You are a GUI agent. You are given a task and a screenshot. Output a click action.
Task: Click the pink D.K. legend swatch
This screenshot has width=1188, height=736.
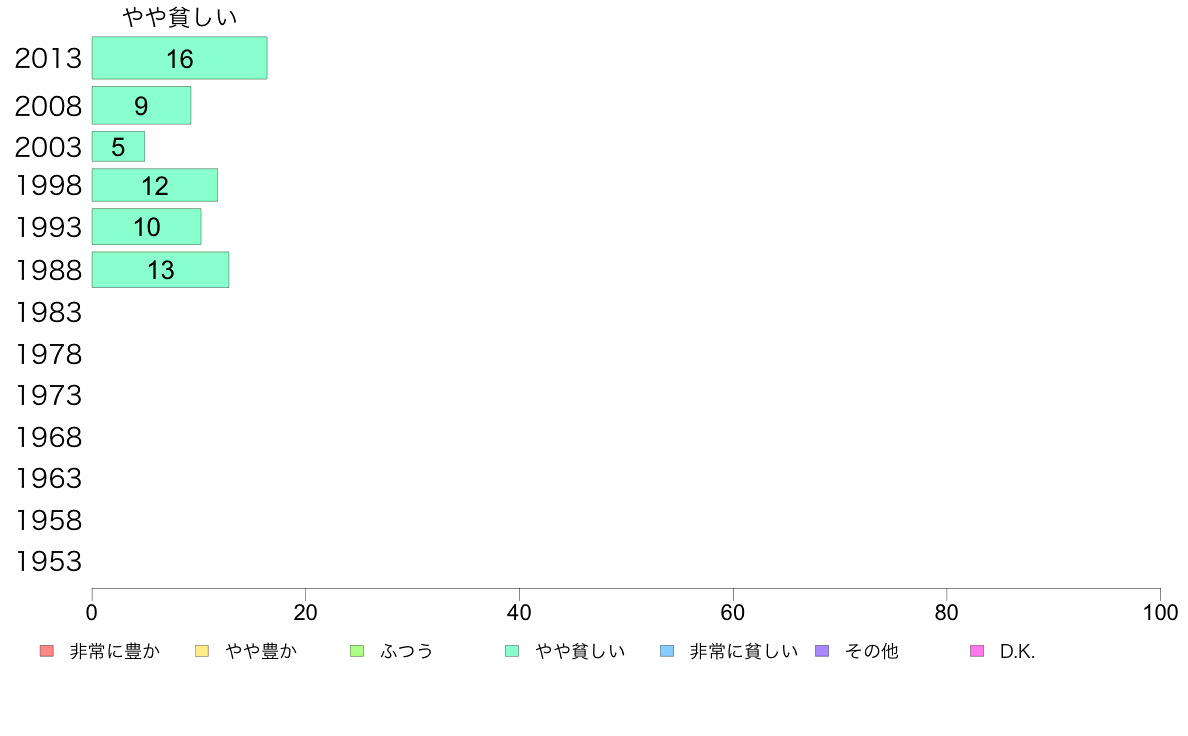click(x=977, y=651)
